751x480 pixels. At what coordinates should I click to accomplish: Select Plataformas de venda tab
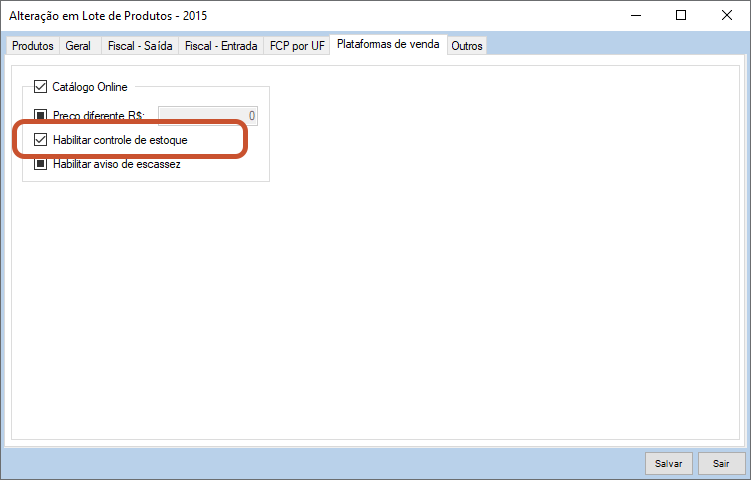point(388,45)
